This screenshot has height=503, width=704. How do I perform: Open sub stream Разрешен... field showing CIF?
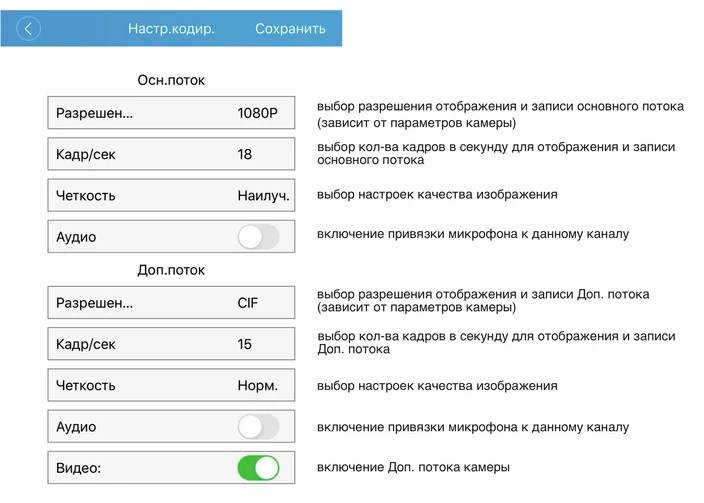(x=171, y=303)
